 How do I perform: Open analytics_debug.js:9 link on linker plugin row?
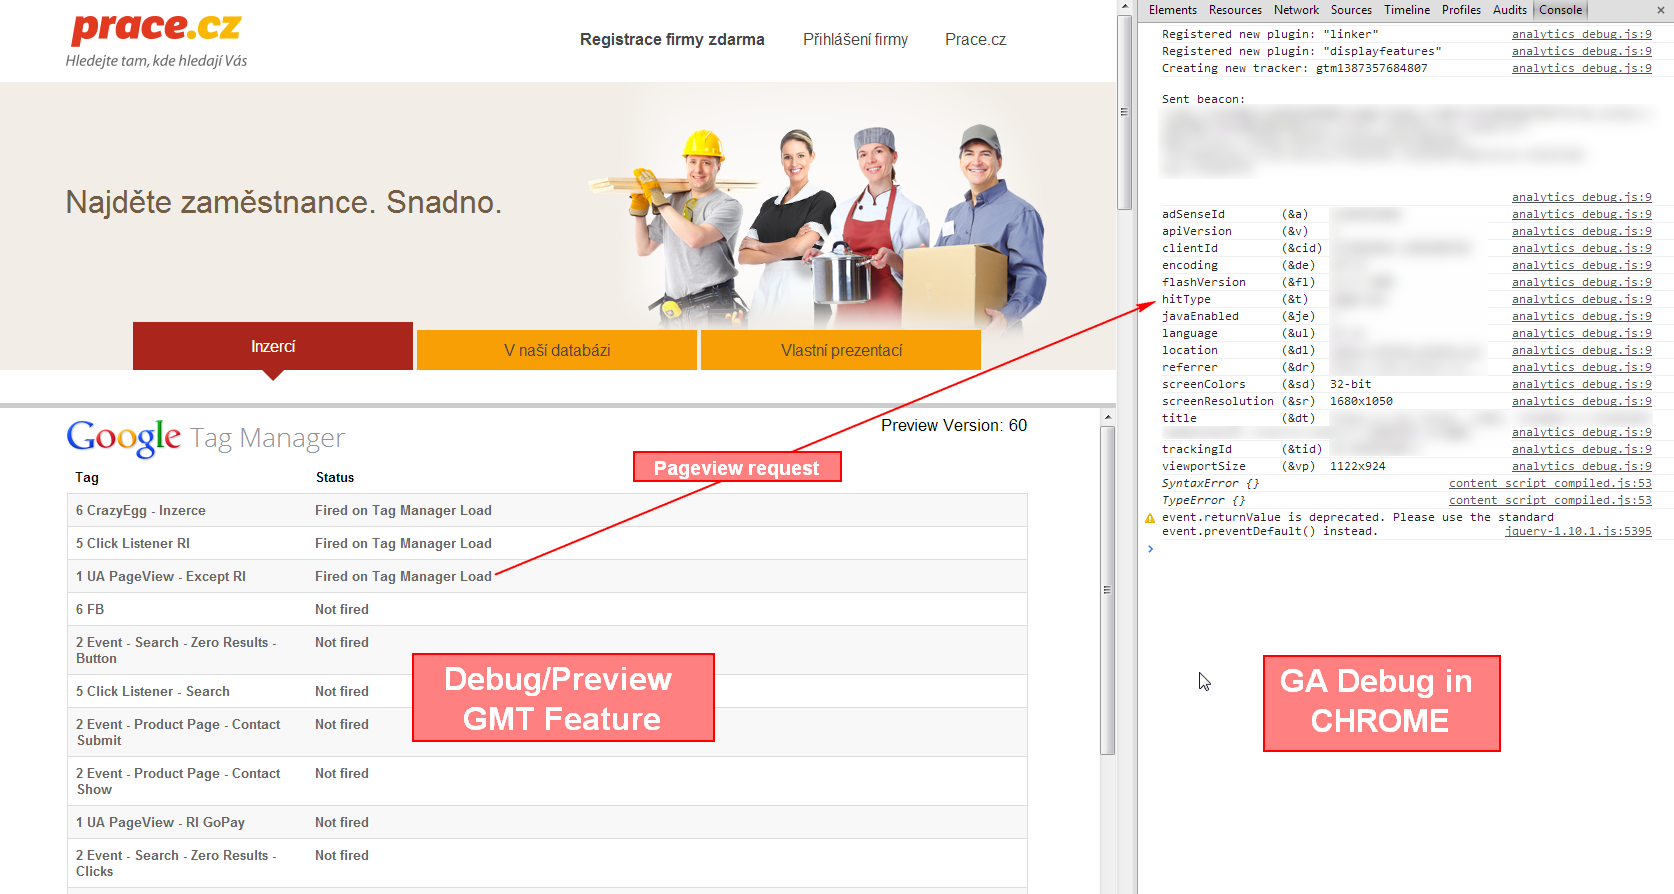click(x=1582, y=34)
